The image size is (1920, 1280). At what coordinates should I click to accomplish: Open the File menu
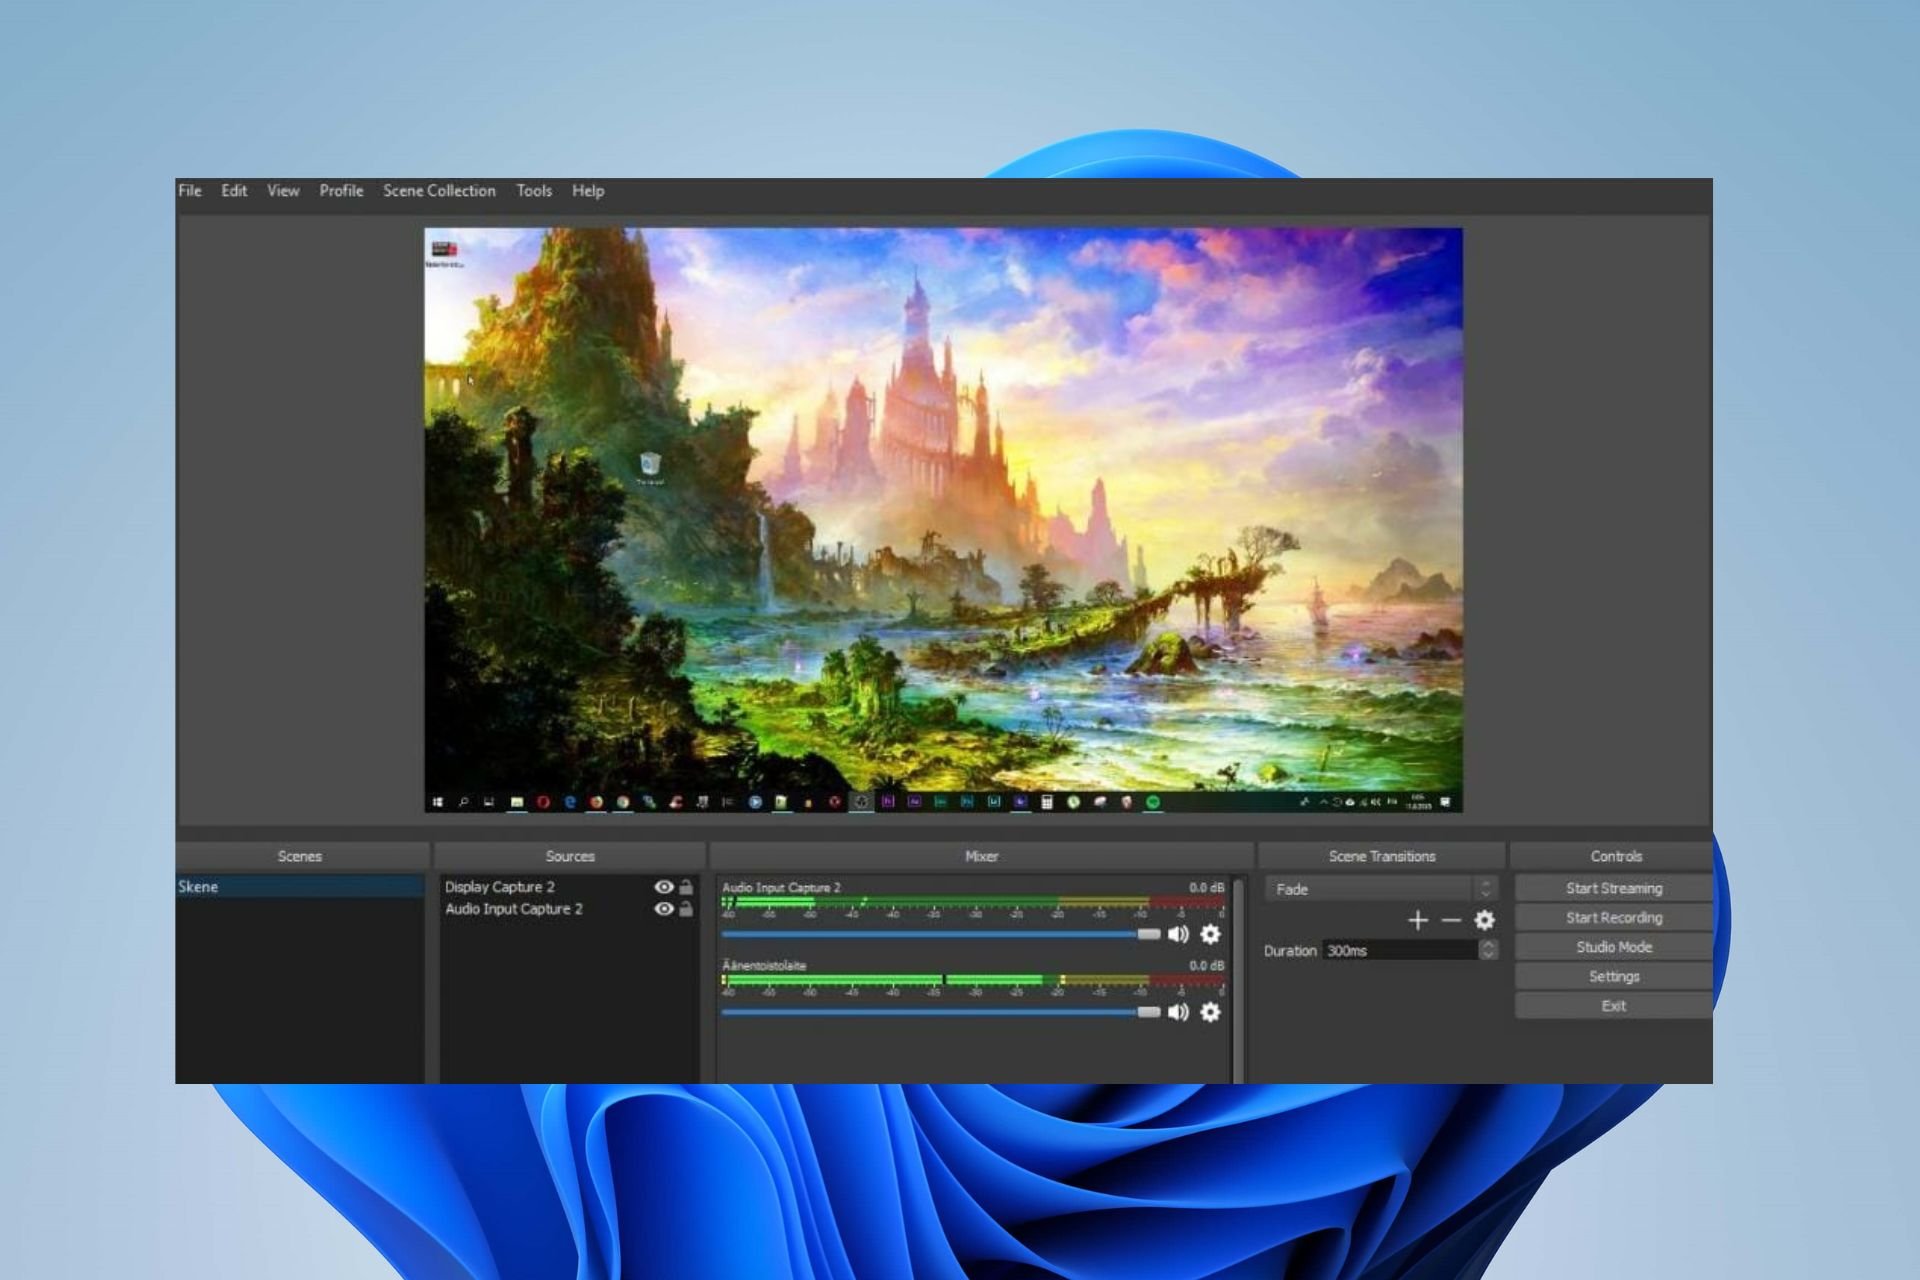click(190, 191)
